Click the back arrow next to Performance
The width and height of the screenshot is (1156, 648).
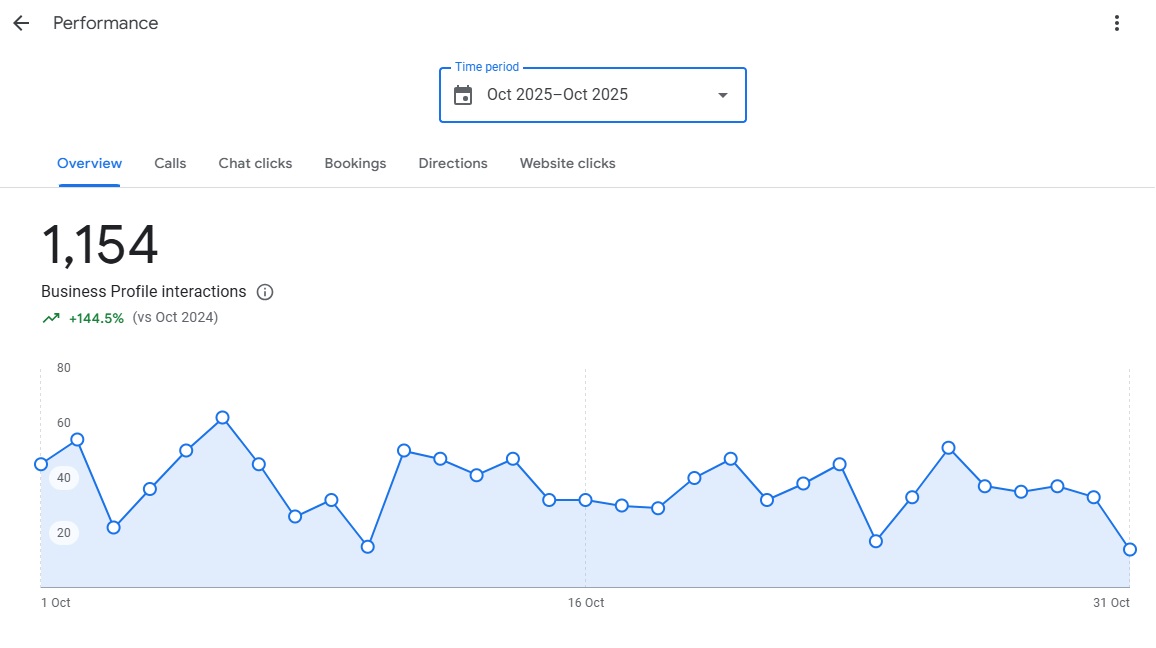pos(21,22)
